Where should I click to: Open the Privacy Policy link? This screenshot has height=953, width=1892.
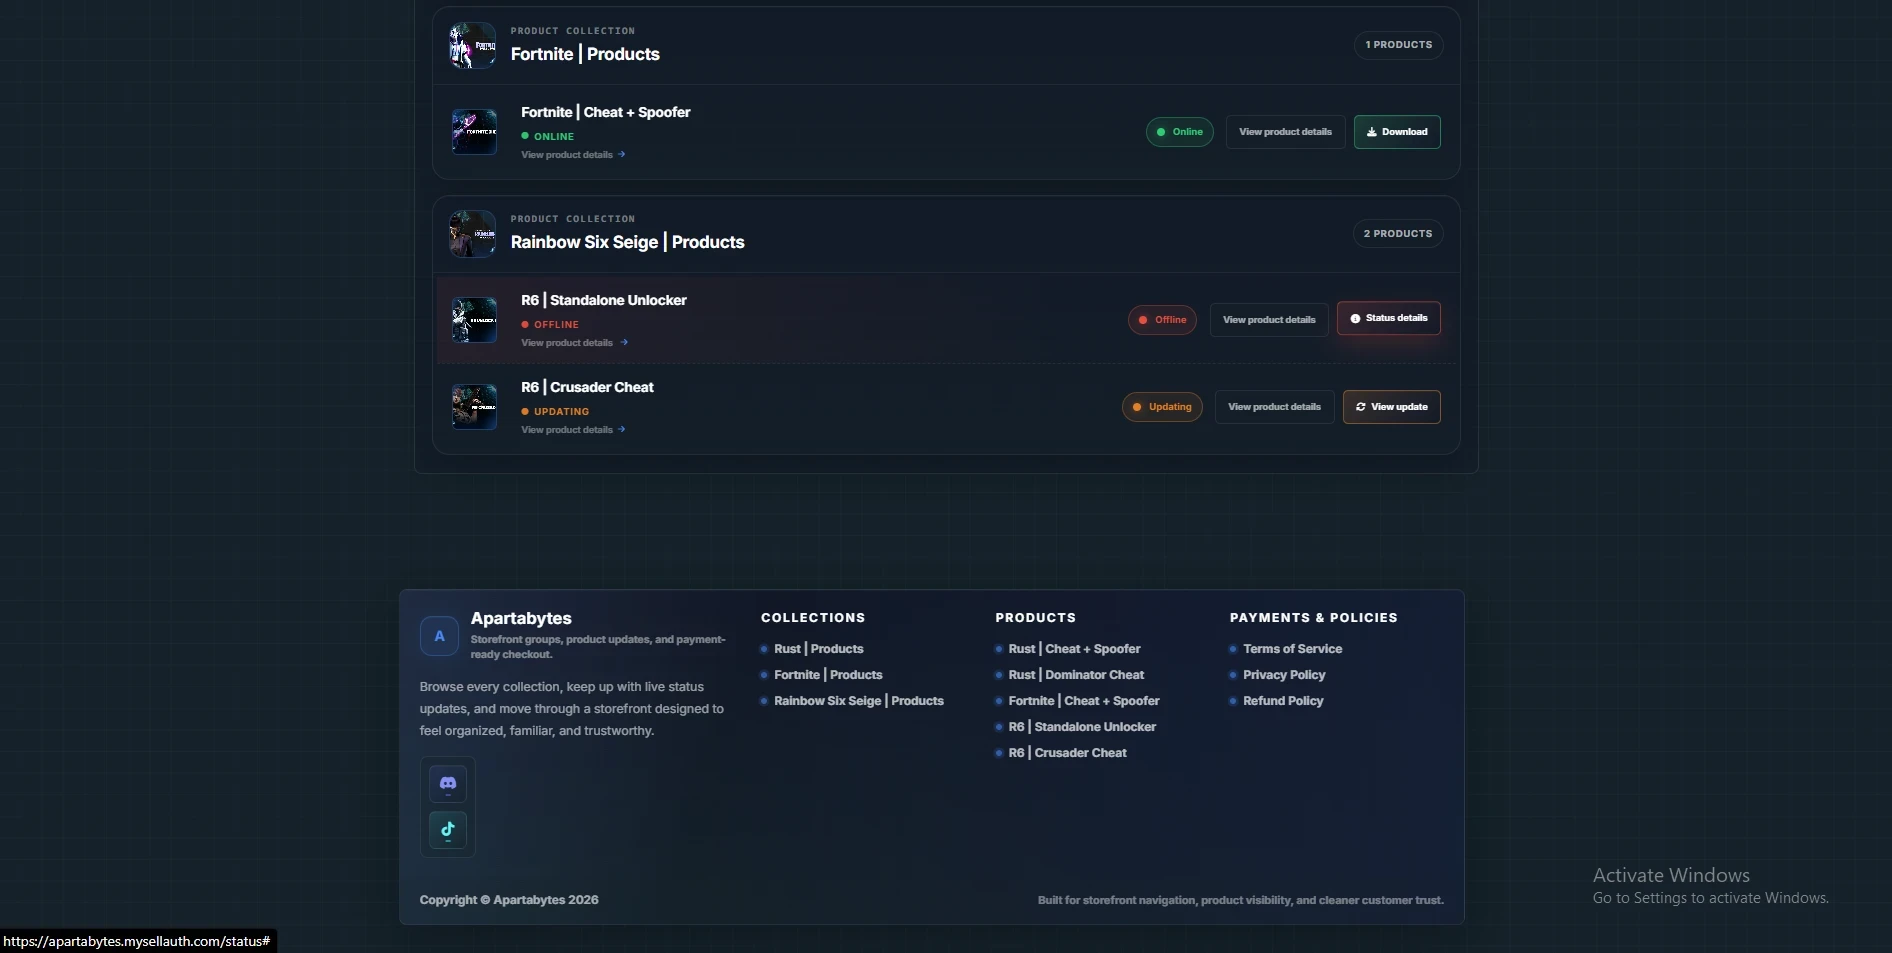coord(1284,675)
